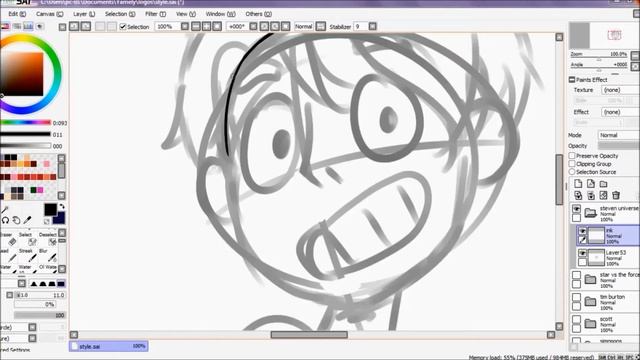This screenshot has height=360, width=640.
Task: Open the Filter menu
Action: (156, 14)
